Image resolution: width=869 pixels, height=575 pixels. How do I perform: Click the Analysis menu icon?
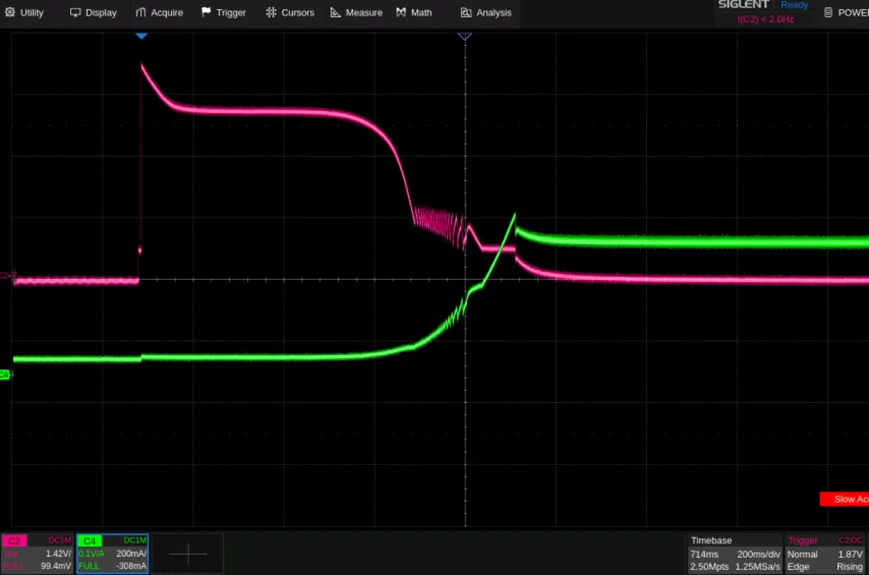(x=466, y=12)
